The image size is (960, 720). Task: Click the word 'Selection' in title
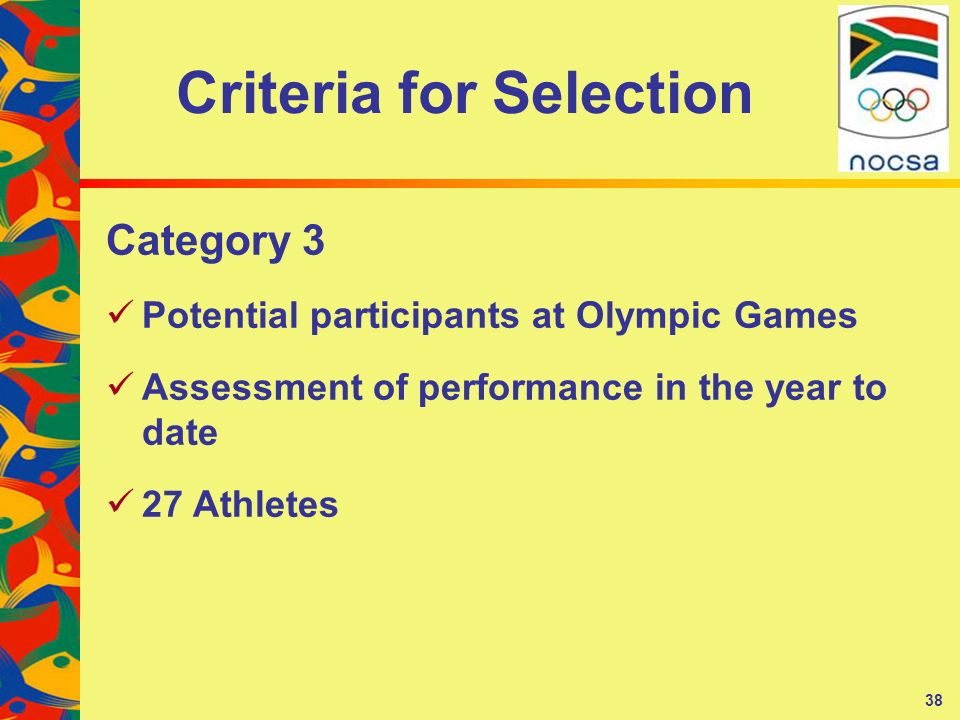pos(623,93)
